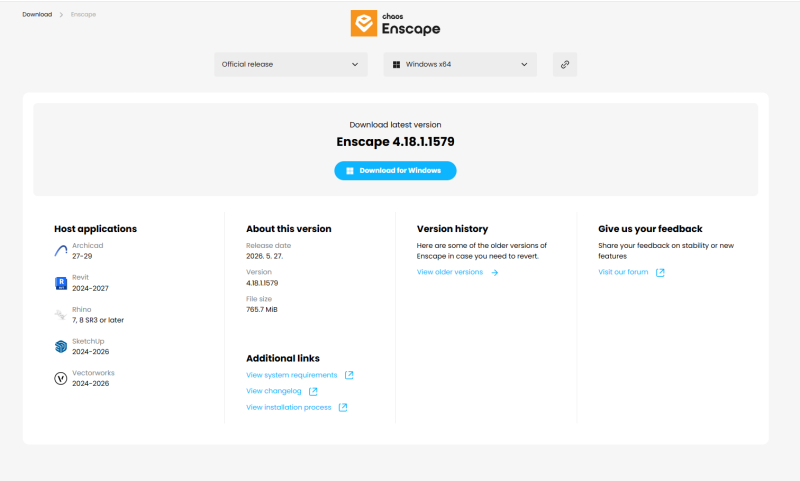Click external-link icon beside View installation process

coord(343,407)
